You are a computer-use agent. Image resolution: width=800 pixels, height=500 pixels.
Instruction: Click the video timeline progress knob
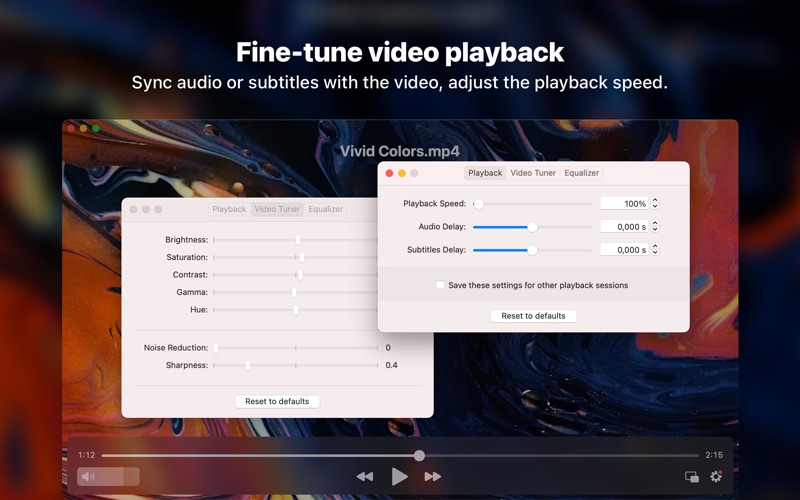pyautogui.click(x=419, y=456)
